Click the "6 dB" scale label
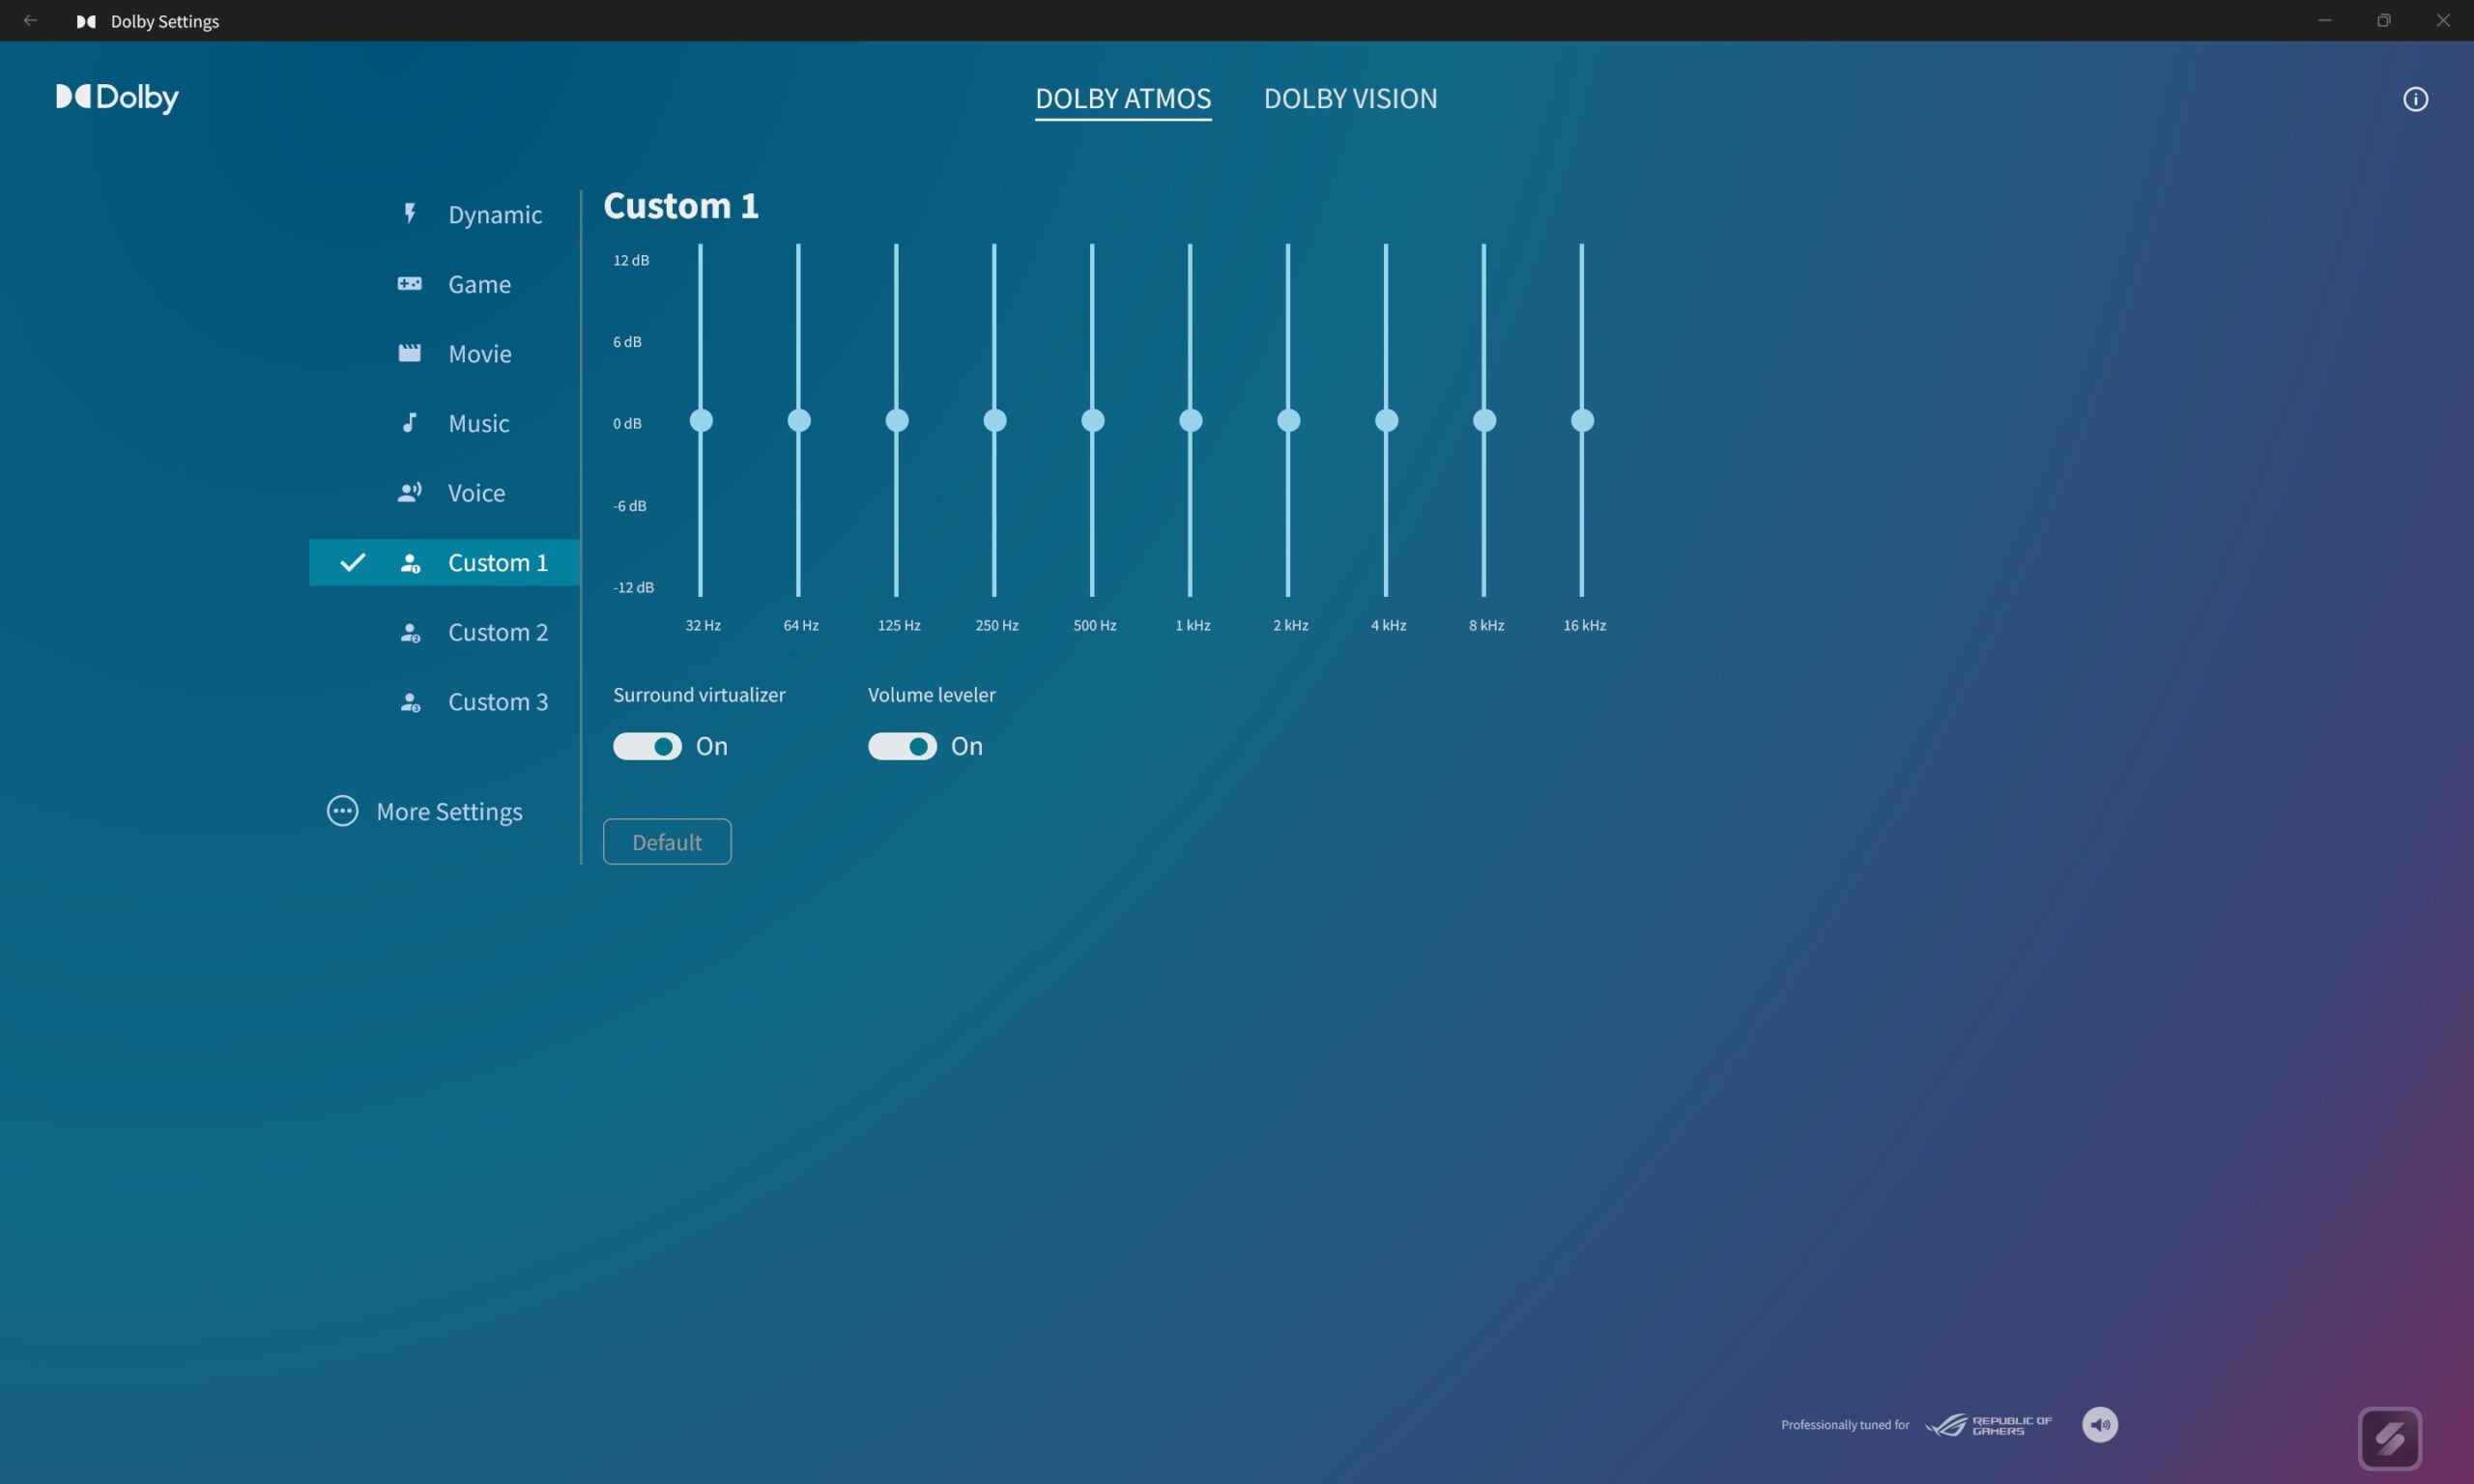Screen dimensions: 2474x1484 (x=627, y=342)
